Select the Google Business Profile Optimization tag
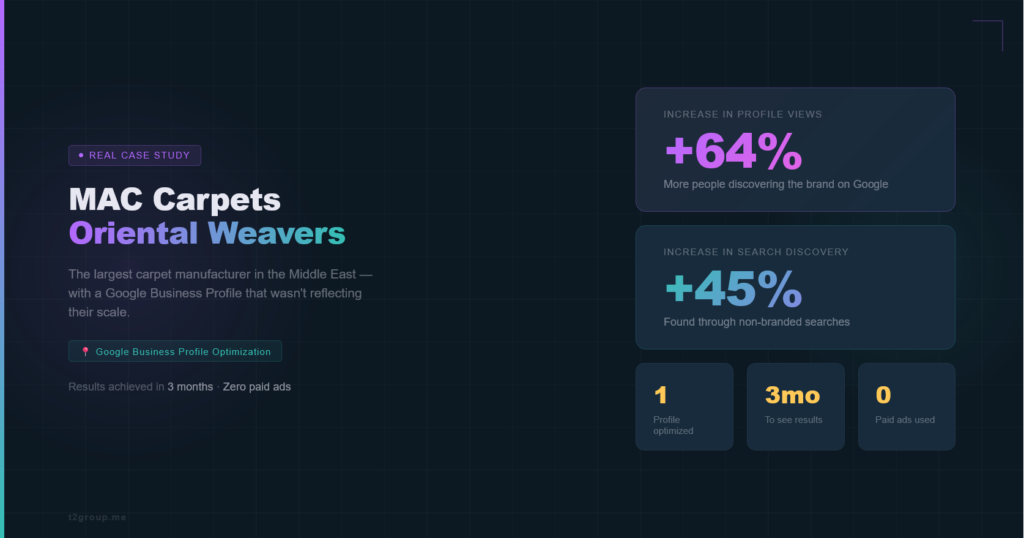Viewport: 1024px width, 538px height. click(x=175, y=352)
